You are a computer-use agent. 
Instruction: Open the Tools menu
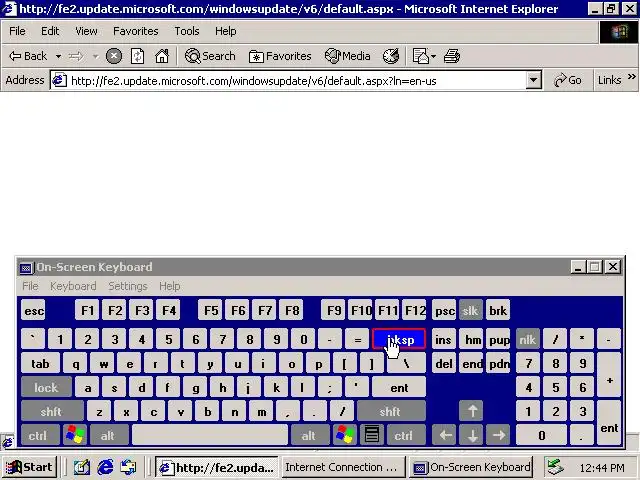click(x=187, y=31)
